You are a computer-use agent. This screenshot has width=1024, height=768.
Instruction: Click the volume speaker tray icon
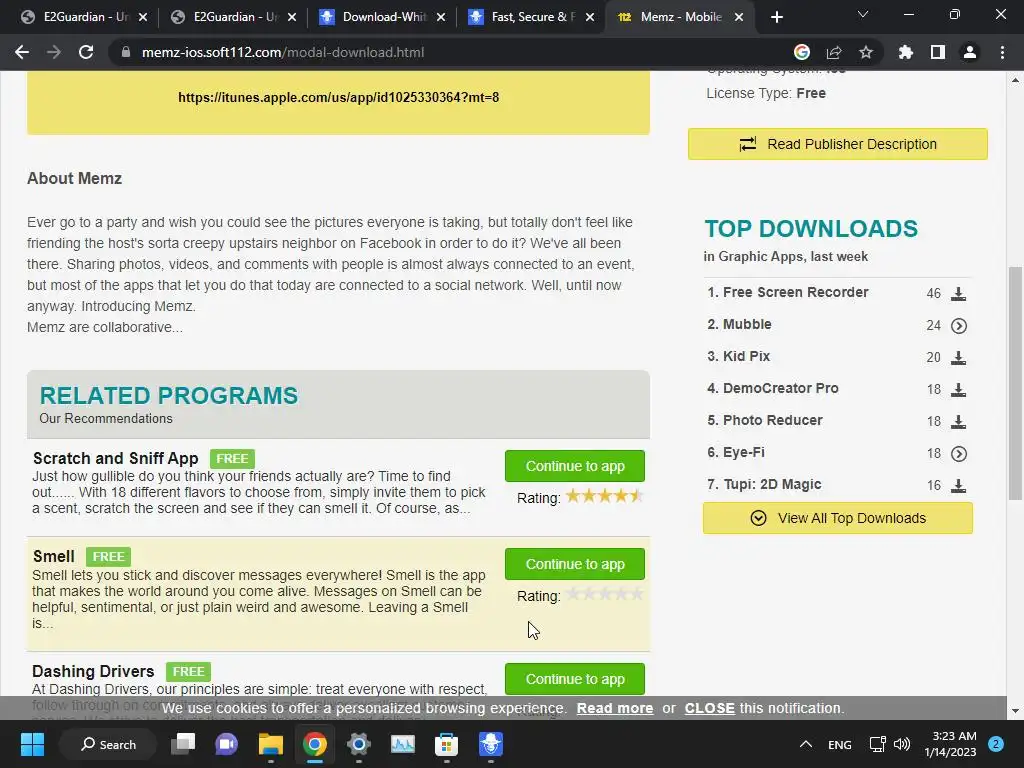(902, 744)
